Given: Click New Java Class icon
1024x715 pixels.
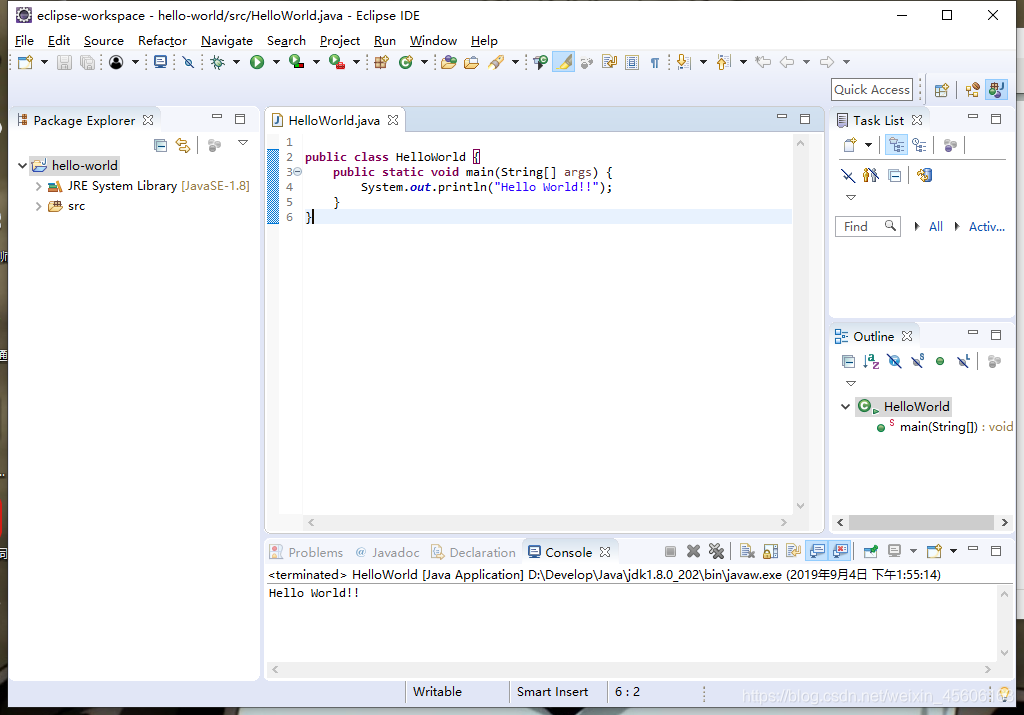Looking at the screenshot, I should click(x=406, y=62).
